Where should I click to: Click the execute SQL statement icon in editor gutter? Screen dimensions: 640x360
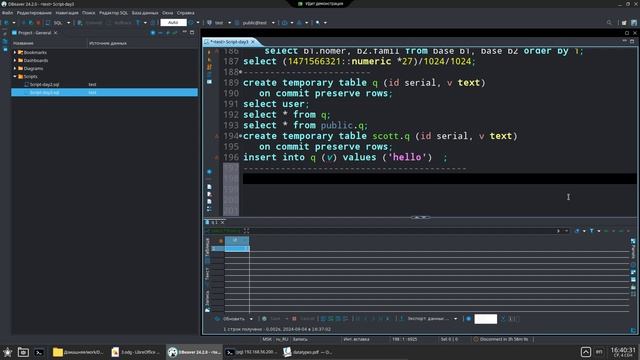tap(209, 52)
